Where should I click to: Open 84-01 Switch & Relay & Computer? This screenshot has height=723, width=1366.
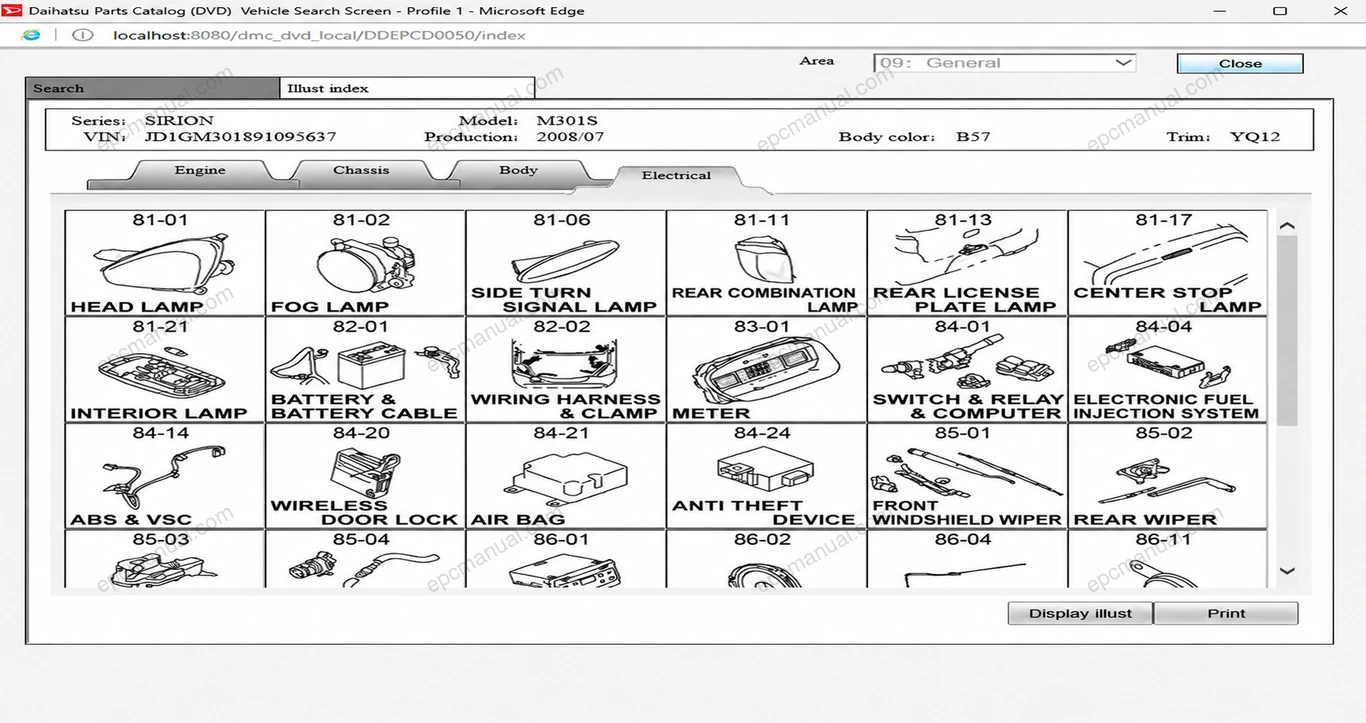point(967,370)
